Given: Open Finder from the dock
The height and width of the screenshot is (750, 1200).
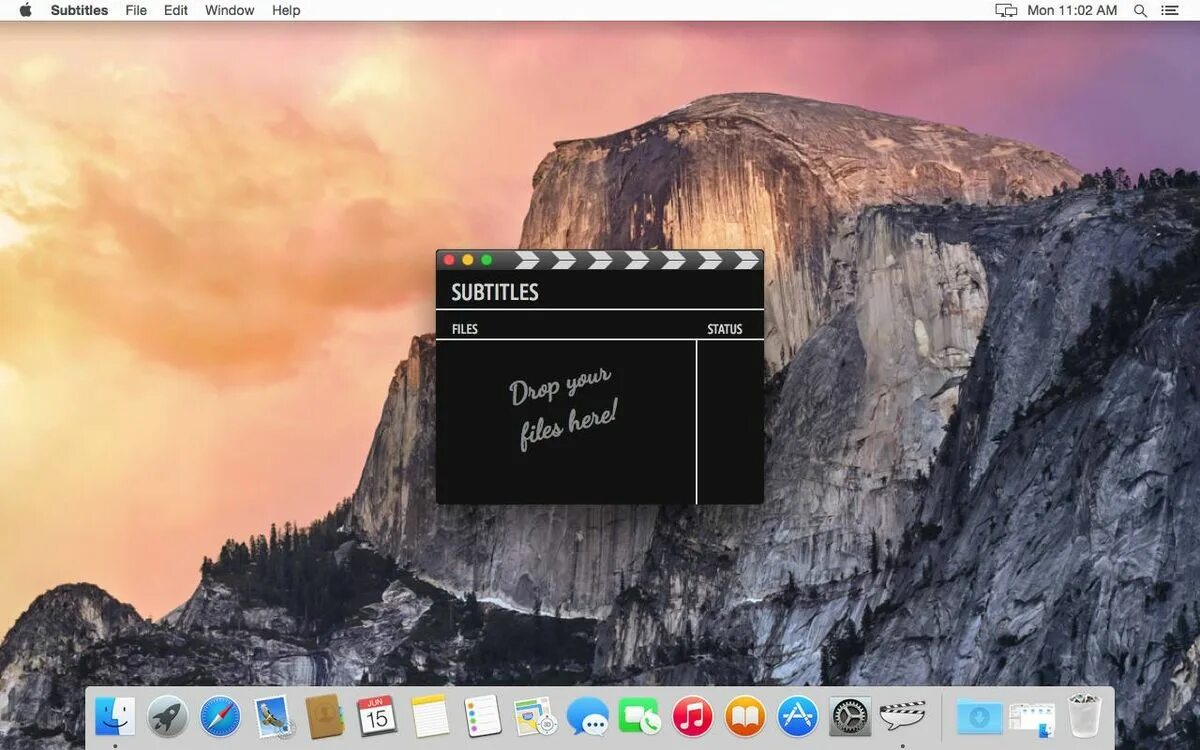Looking at the screenshot, I should point(115,716).
